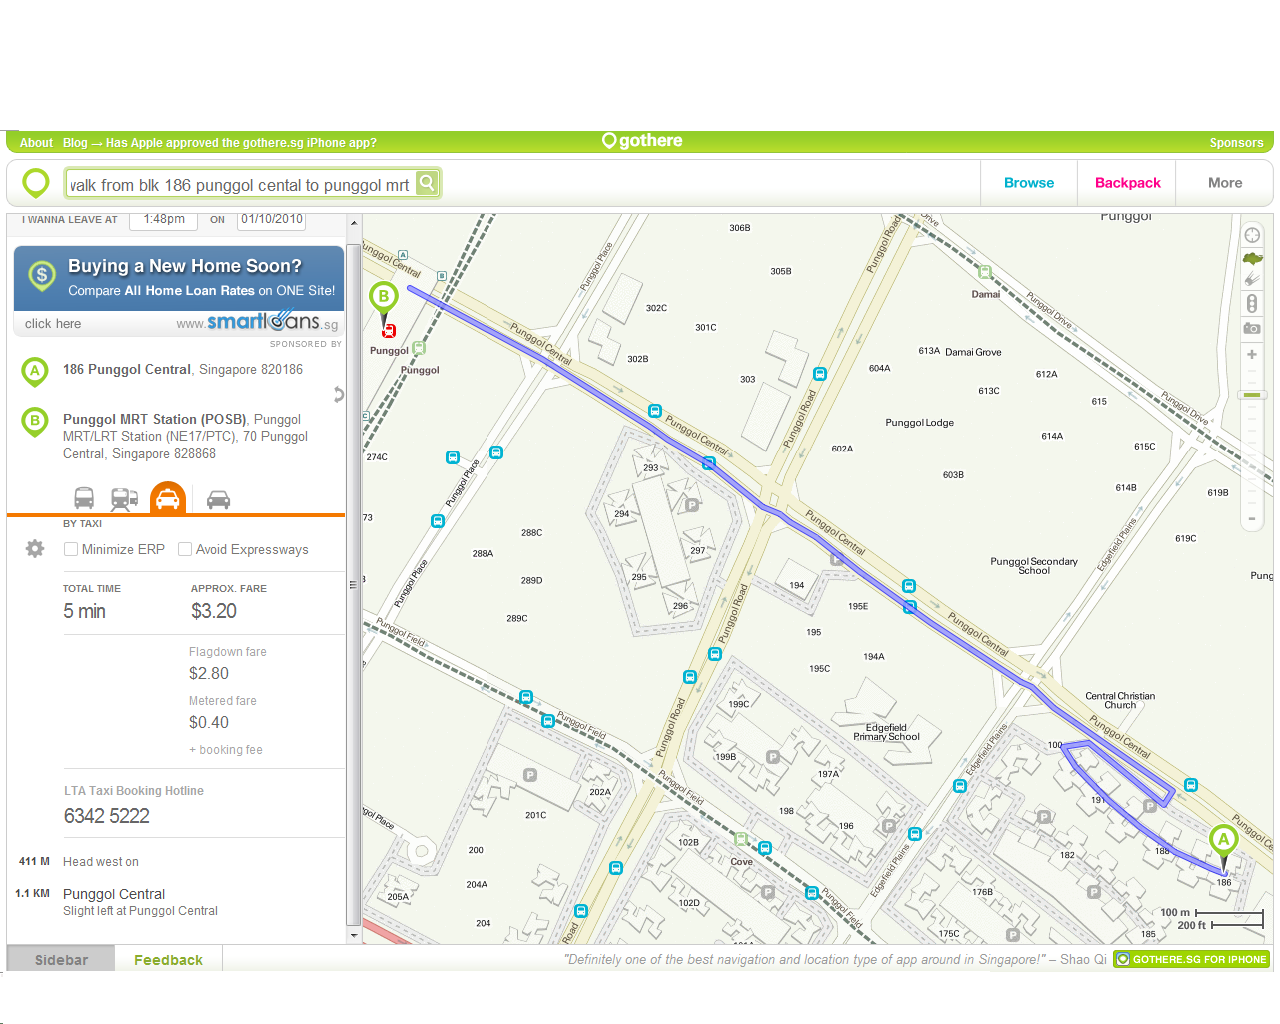Click the search magnifier button
Viewport: 1280px width, 1024px height.
click(427, 183)
